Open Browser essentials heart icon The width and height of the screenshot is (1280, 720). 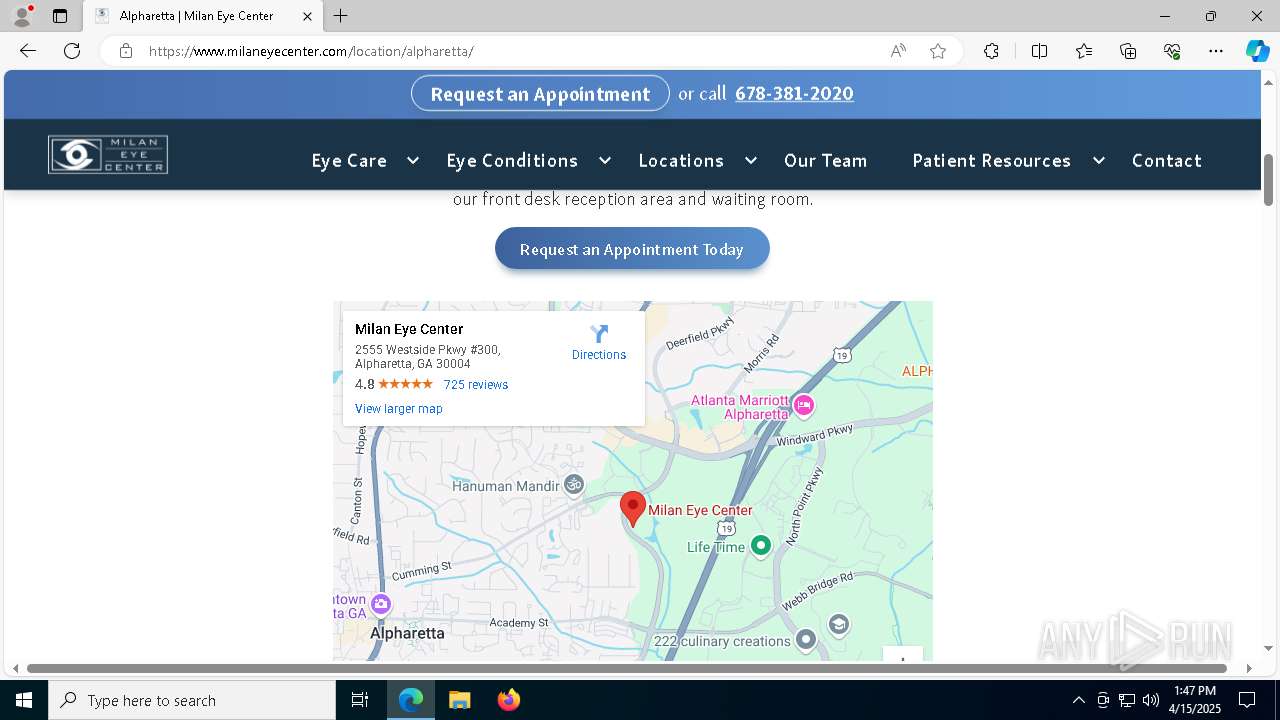1172,51
